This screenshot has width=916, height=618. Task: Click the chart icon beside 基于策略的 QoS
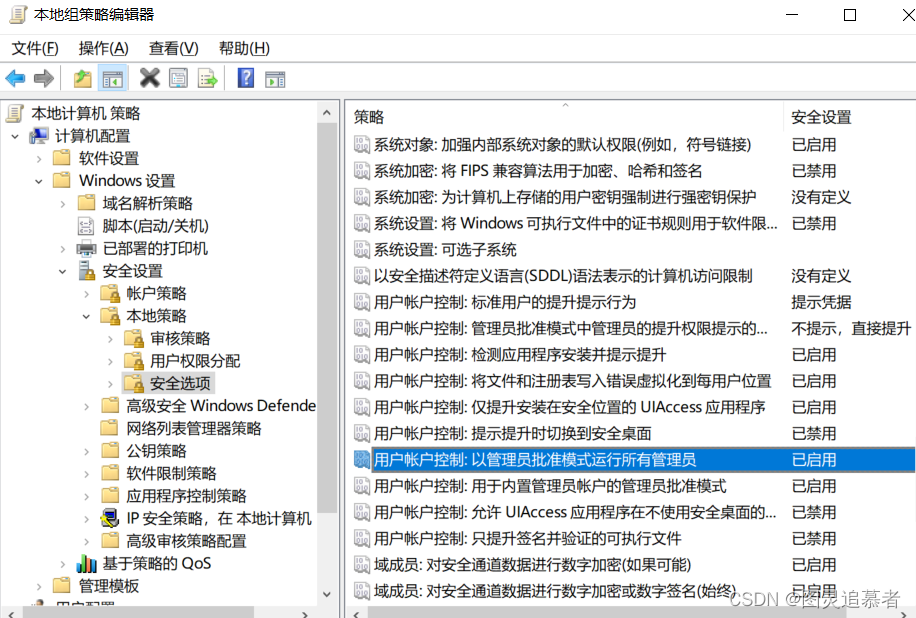(86, 563)
